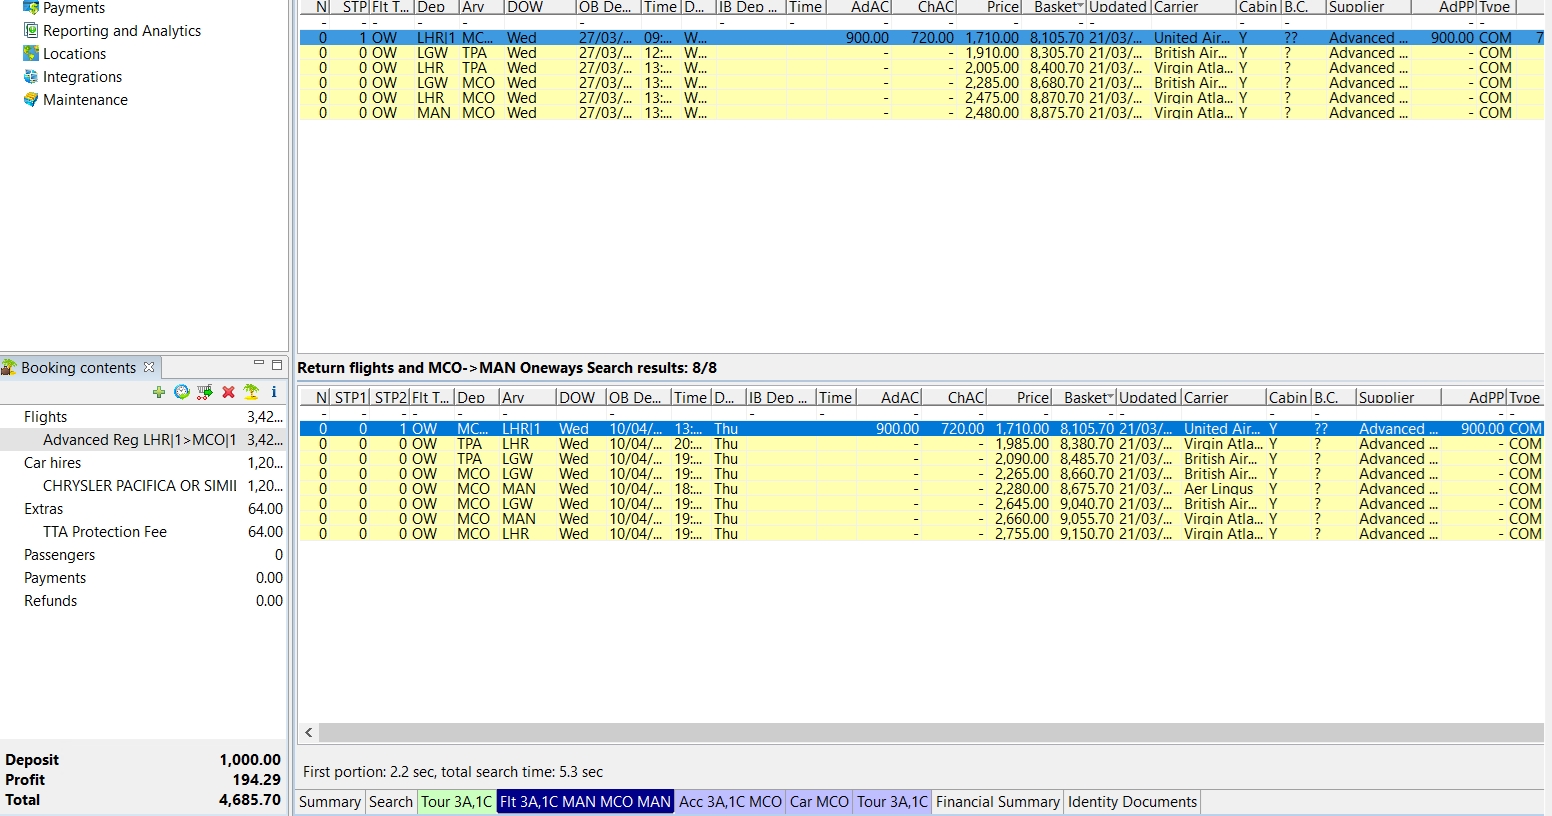The height and width of the screenshot is (816, 1552).
Task: Select the outbound flight priced 2,475.00
Action: 921,97
